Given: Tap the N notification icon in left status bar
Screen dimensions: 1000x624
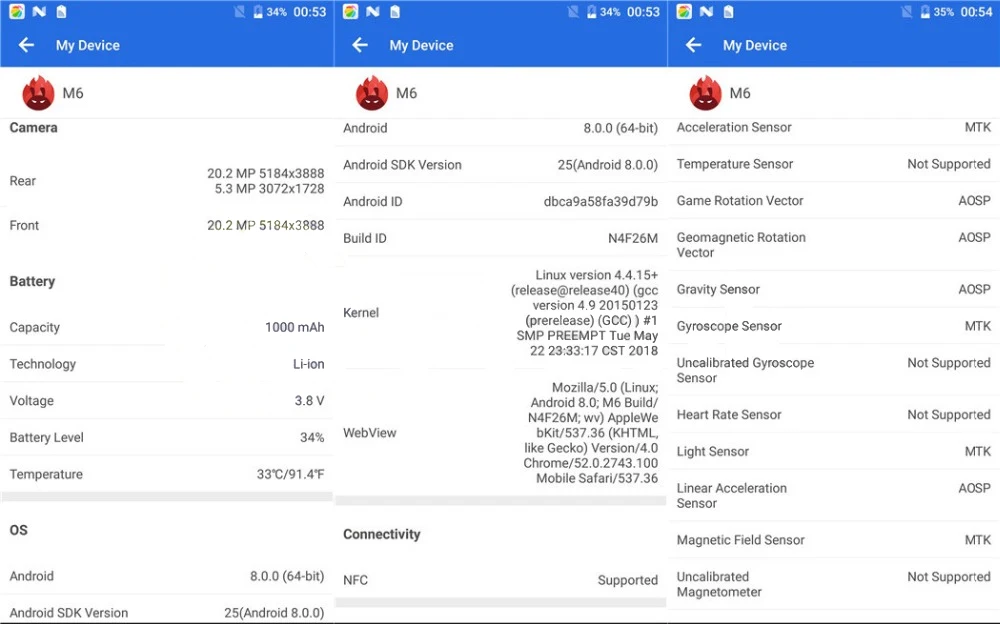Looking at the screenshot, I should (x=39, y=11).
